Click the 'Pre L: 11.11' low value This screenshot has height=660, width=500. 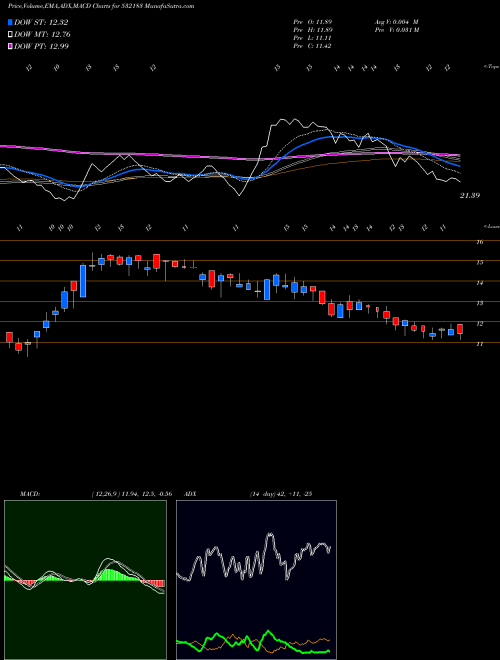[312, 38]
